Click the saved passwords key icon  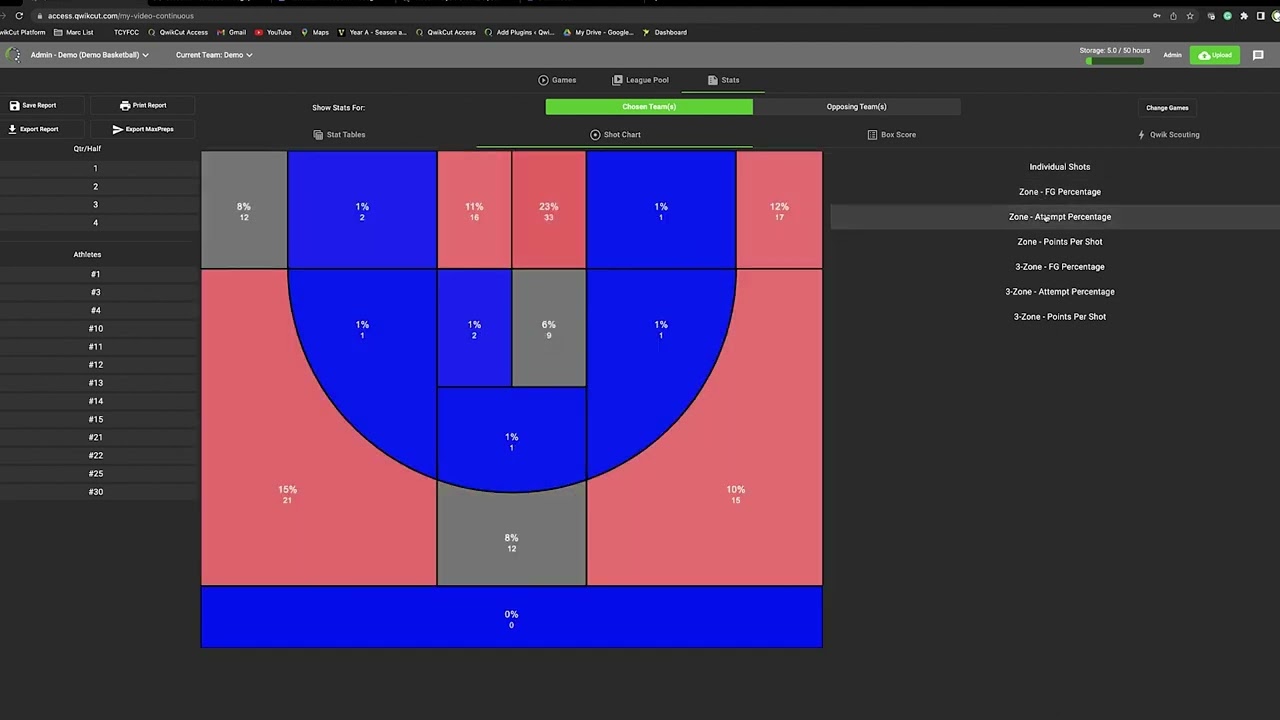tap(1157, 16)
